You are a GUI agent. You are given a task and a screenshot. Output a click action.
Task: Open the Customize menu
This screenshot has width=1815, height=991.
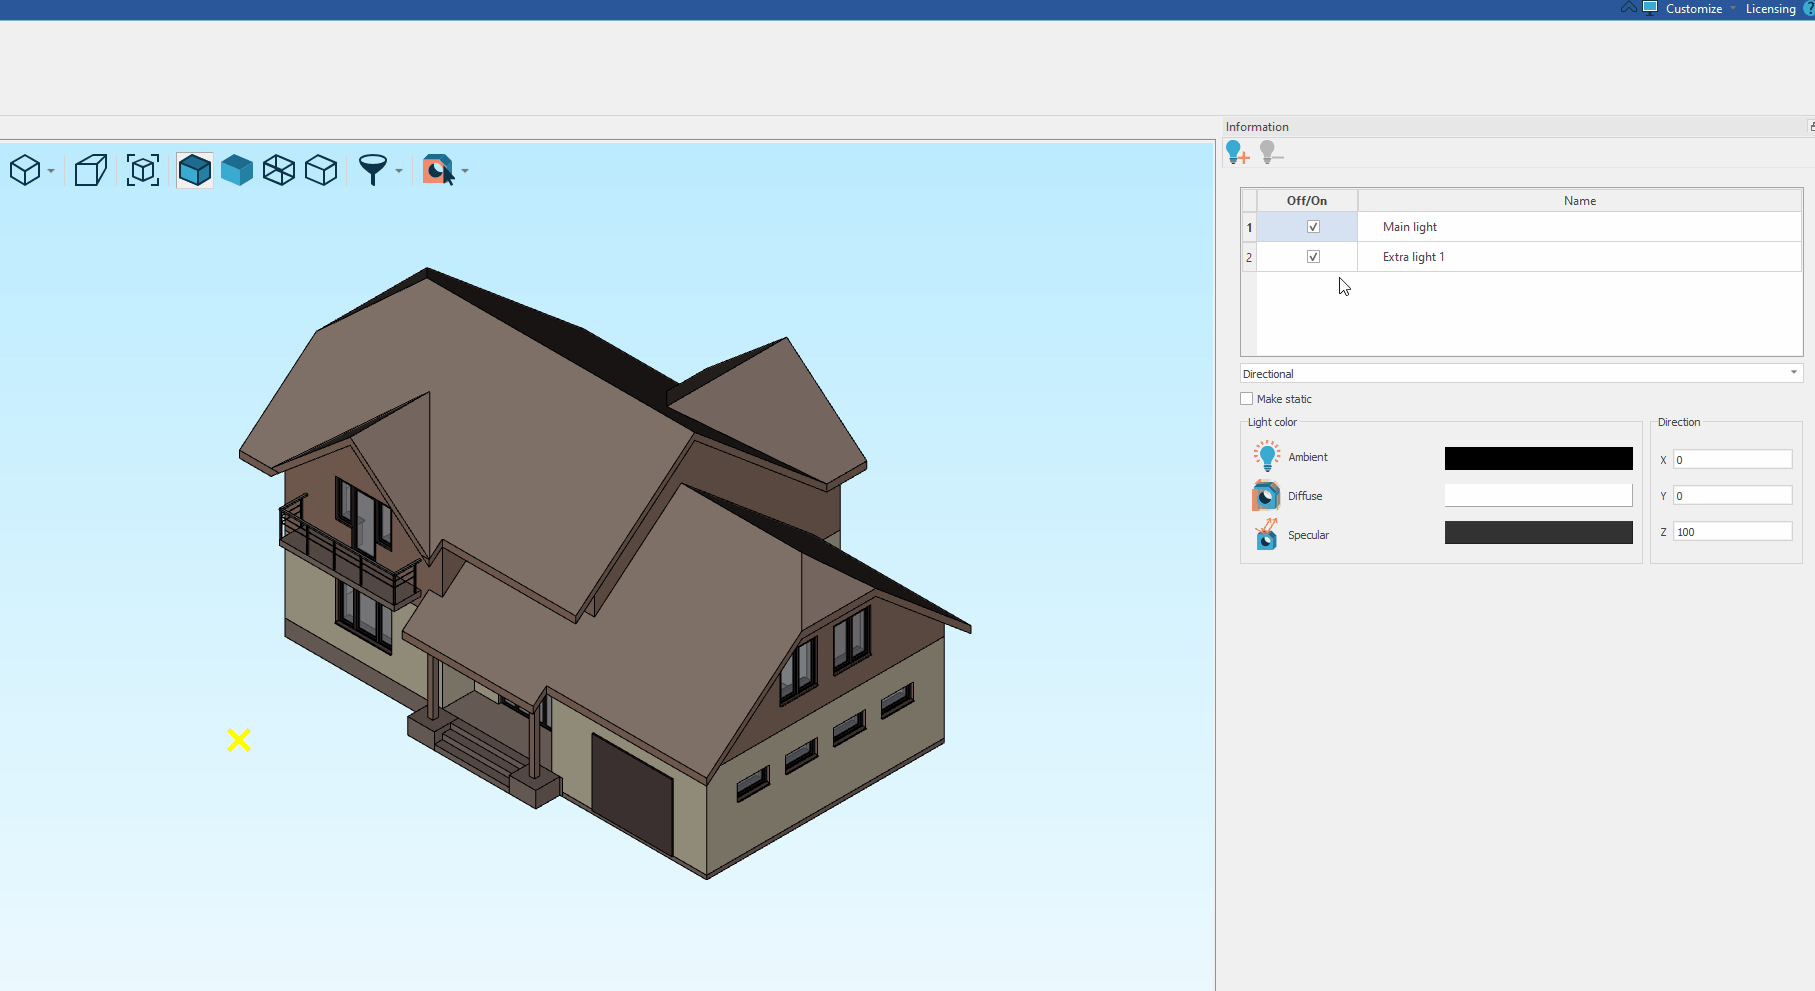point(1693,9)
